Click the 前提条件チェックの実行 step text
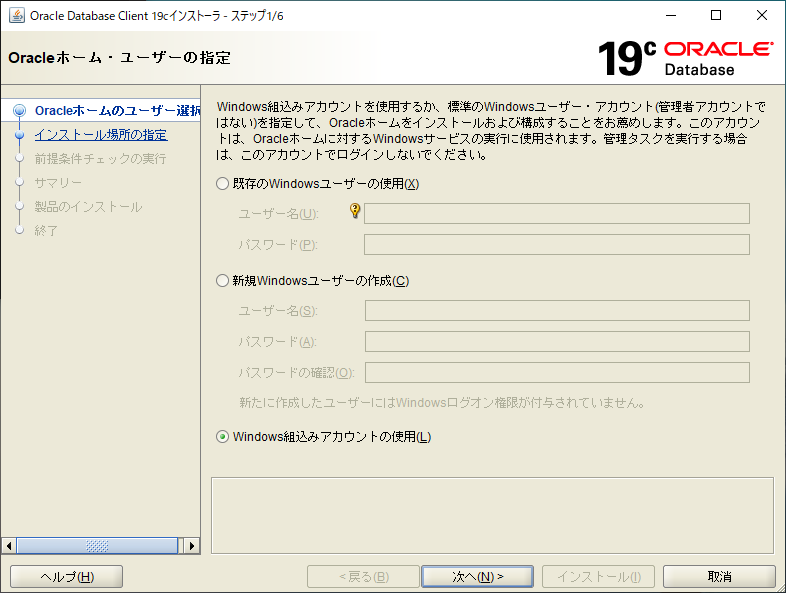The width and height of the screenshot is (786, 593). point(100,159)
